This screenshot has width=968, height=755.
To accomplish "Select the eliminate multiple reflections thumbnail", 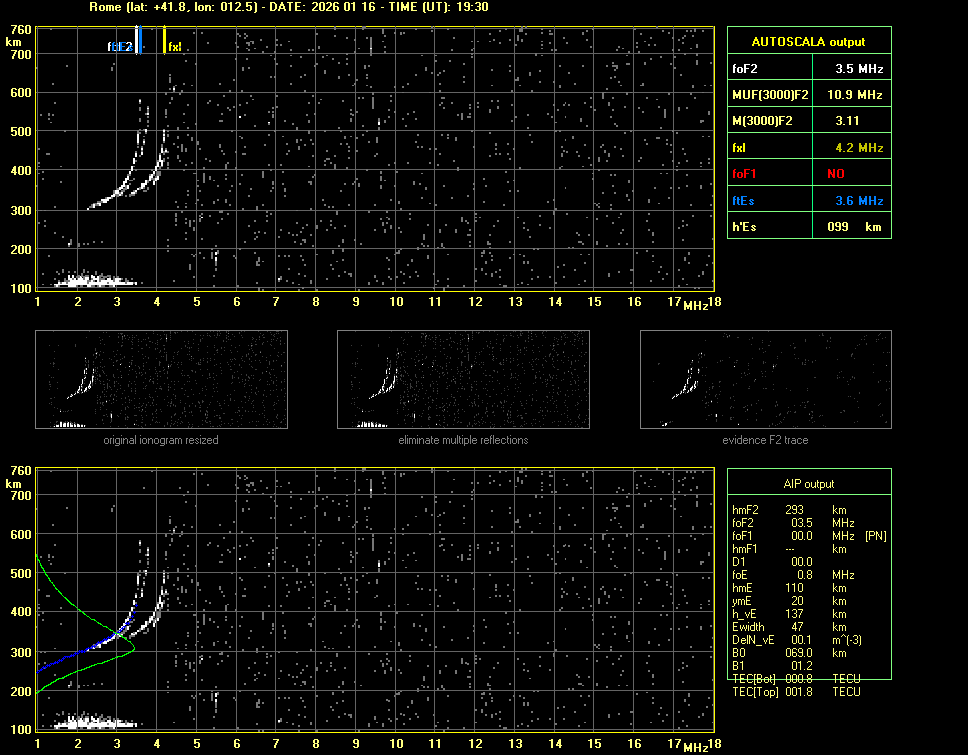I will [x=463, y=380].
